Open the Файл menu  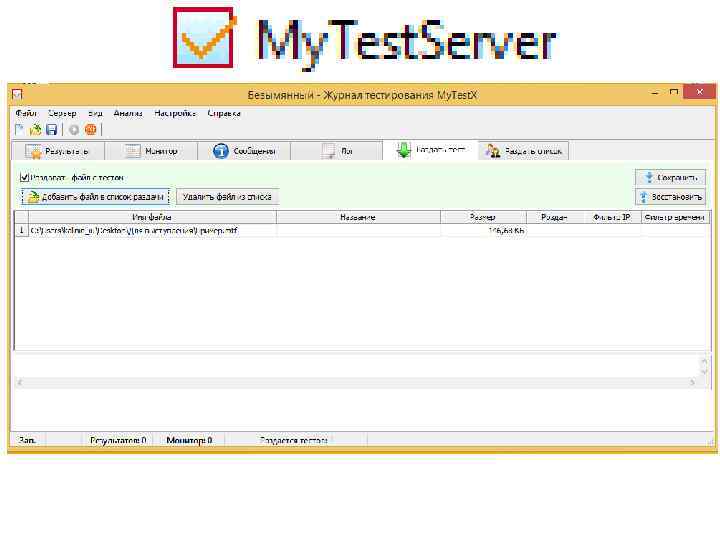pos(25,113)
